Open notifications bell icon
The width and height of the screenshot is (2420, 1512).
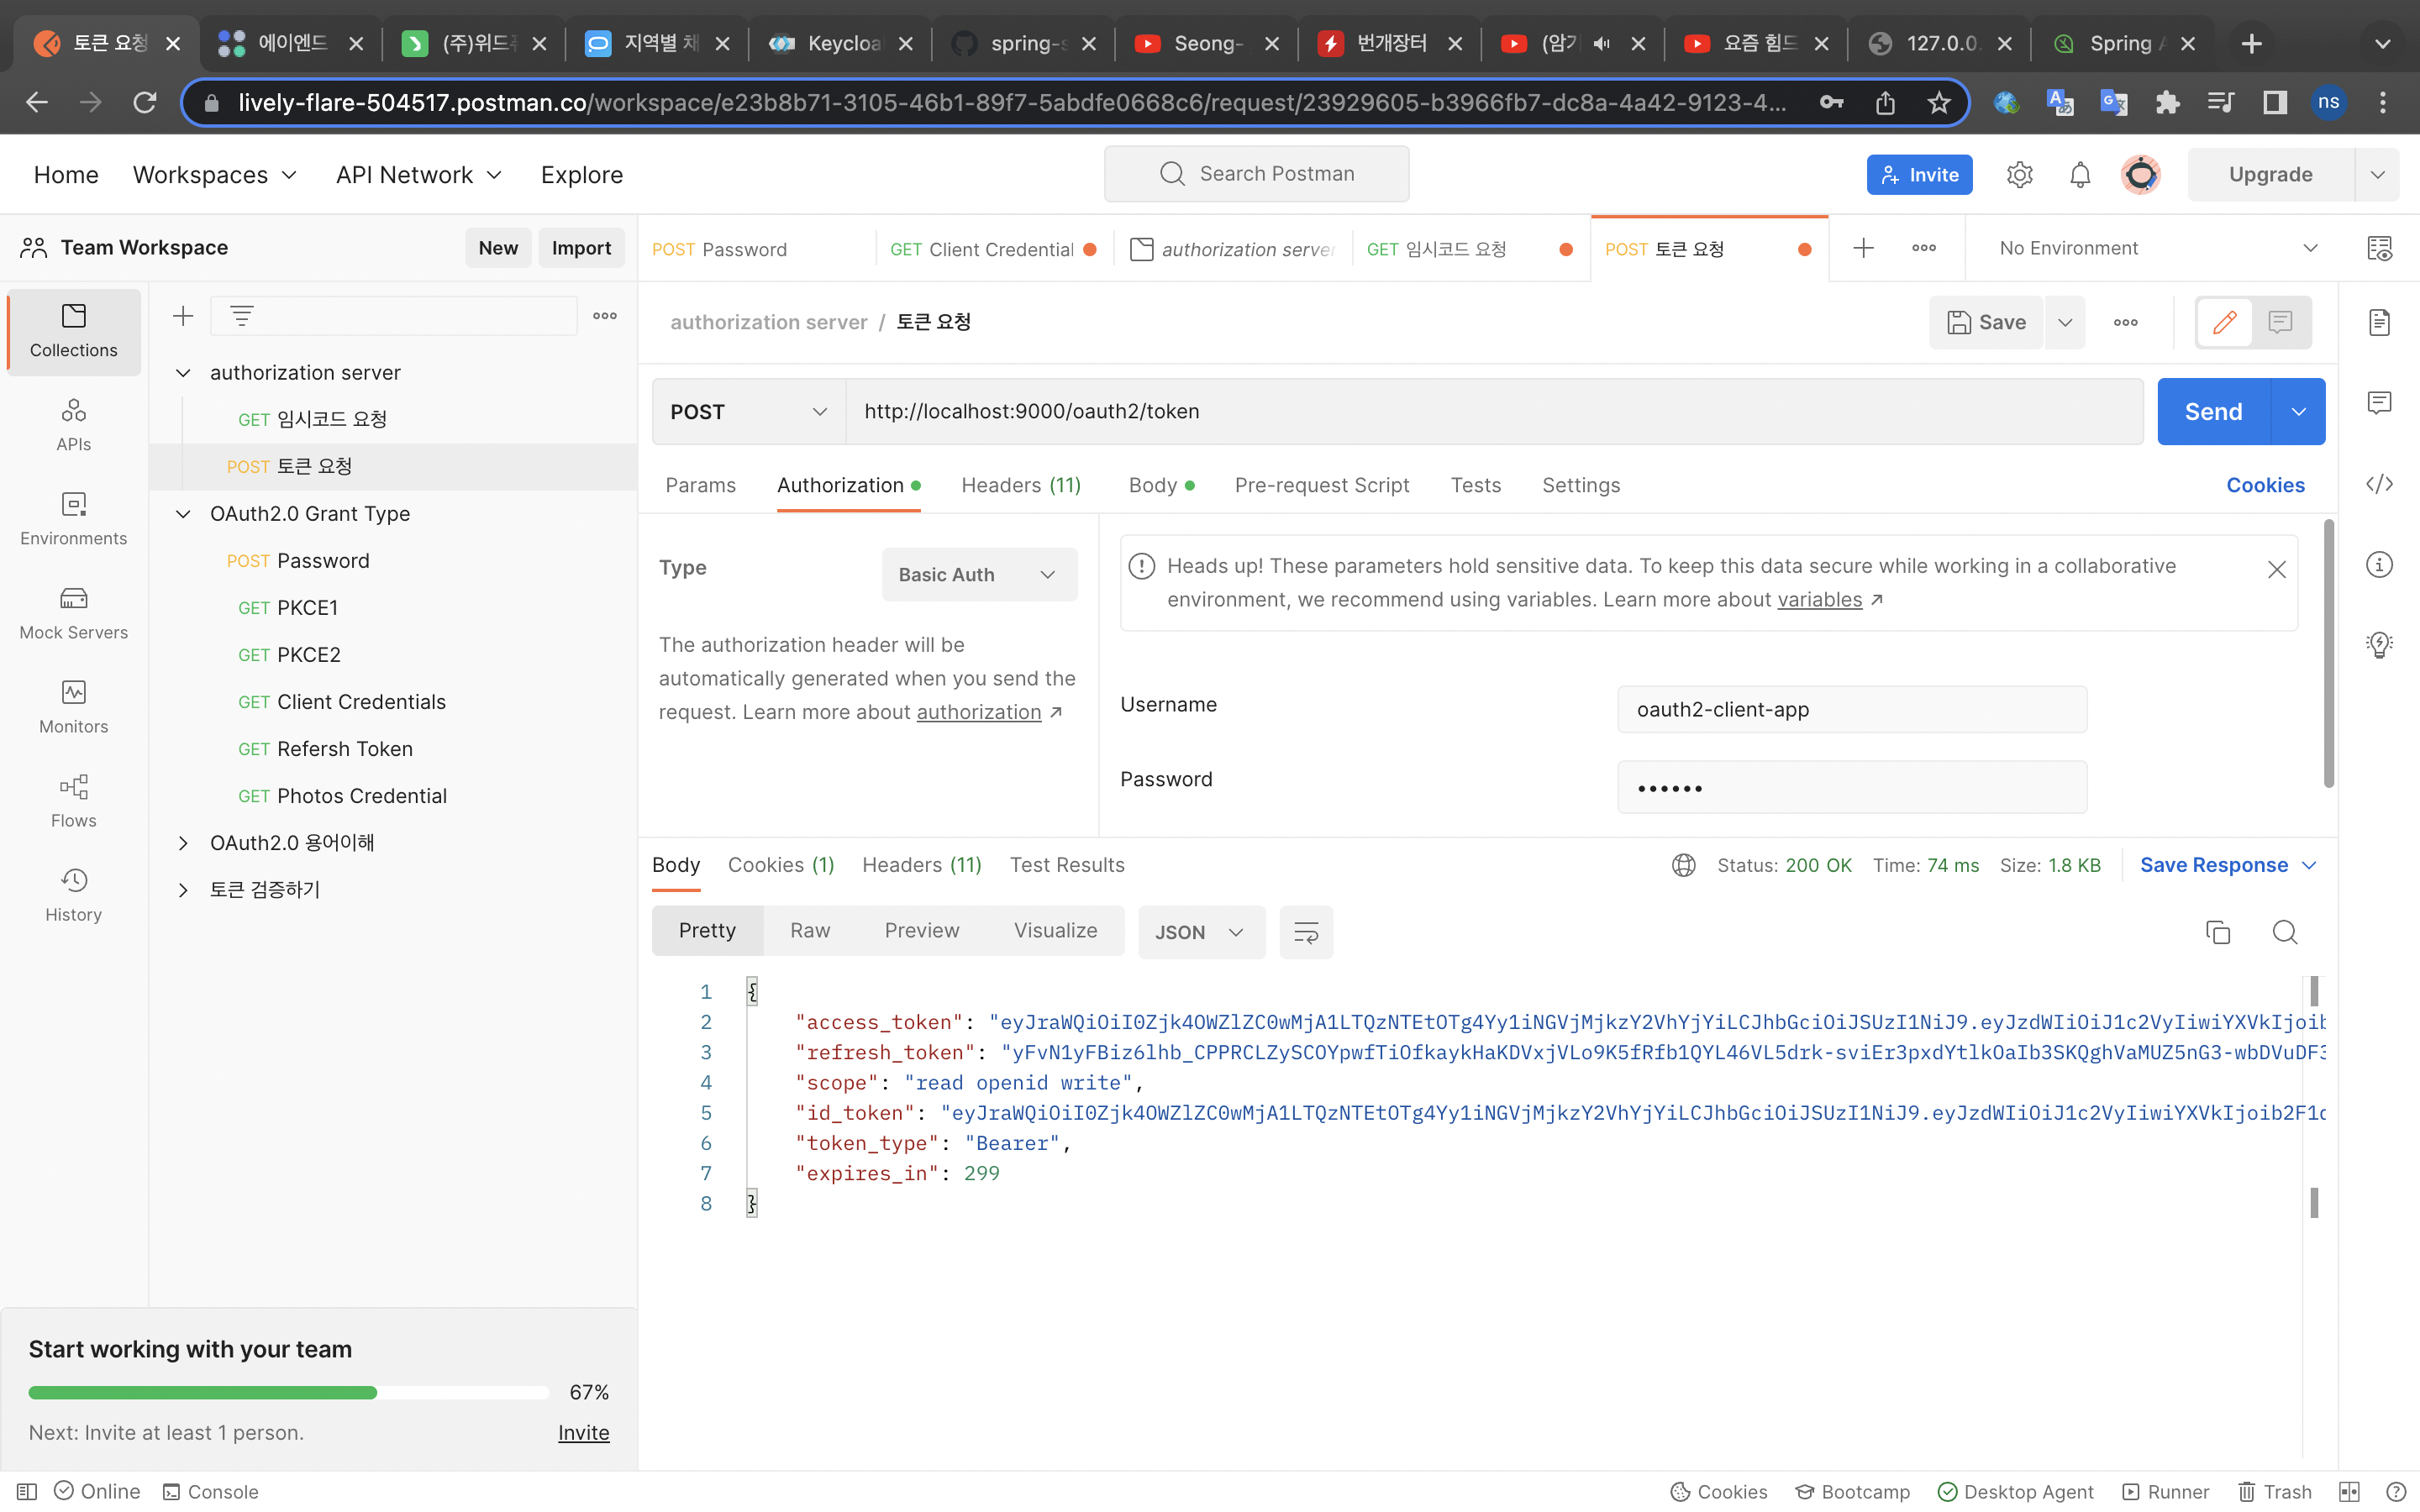click(x=2080, y=174)
